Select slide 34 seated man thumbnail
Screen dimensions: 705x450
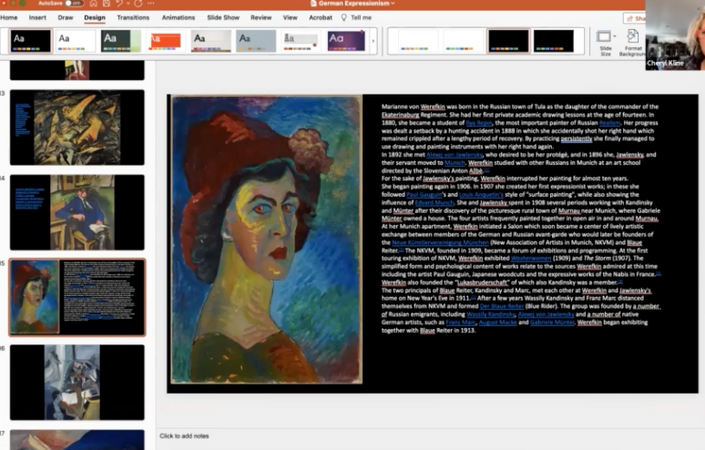77,212
